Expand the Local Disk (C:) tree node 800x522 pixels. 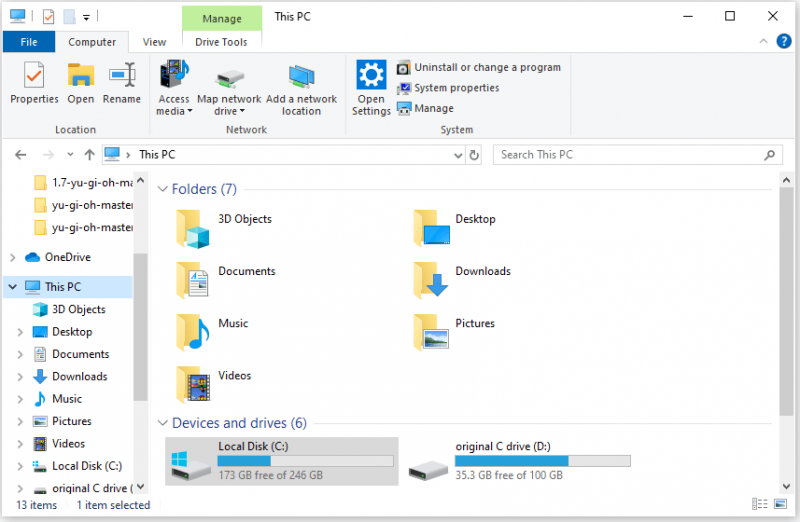point(20,466)
